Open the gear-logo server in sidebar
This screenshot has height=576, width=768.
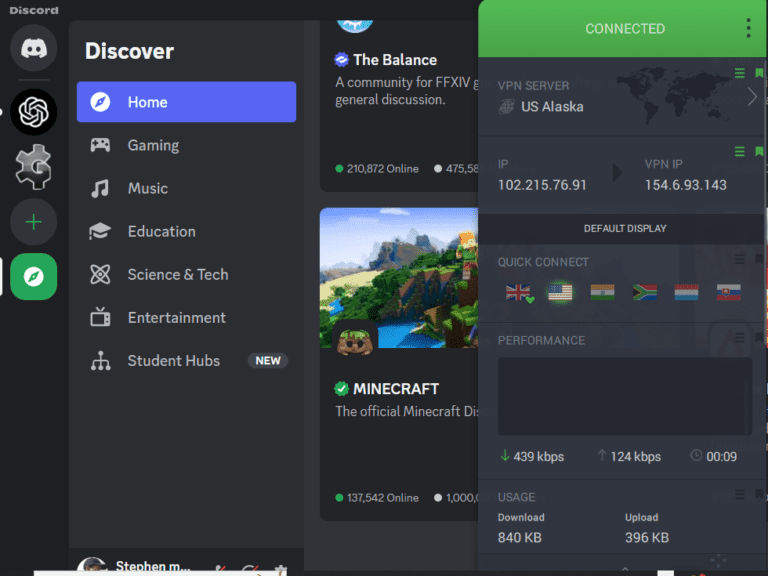click(34, 167)
